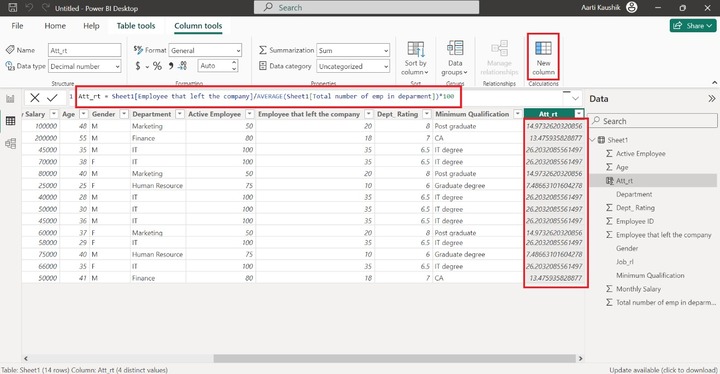Commit the formula with checkmark icon

(x=52, y=97)
